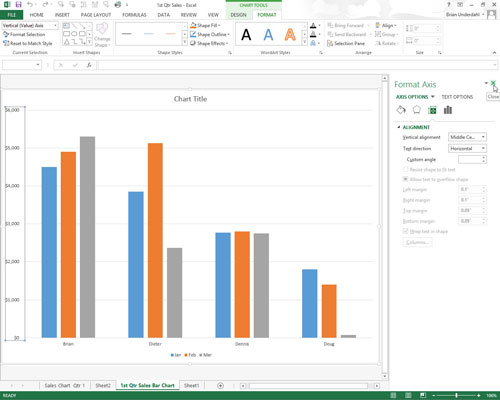
Task: Open the Text direction dropdown
Action: click(467, 148)
